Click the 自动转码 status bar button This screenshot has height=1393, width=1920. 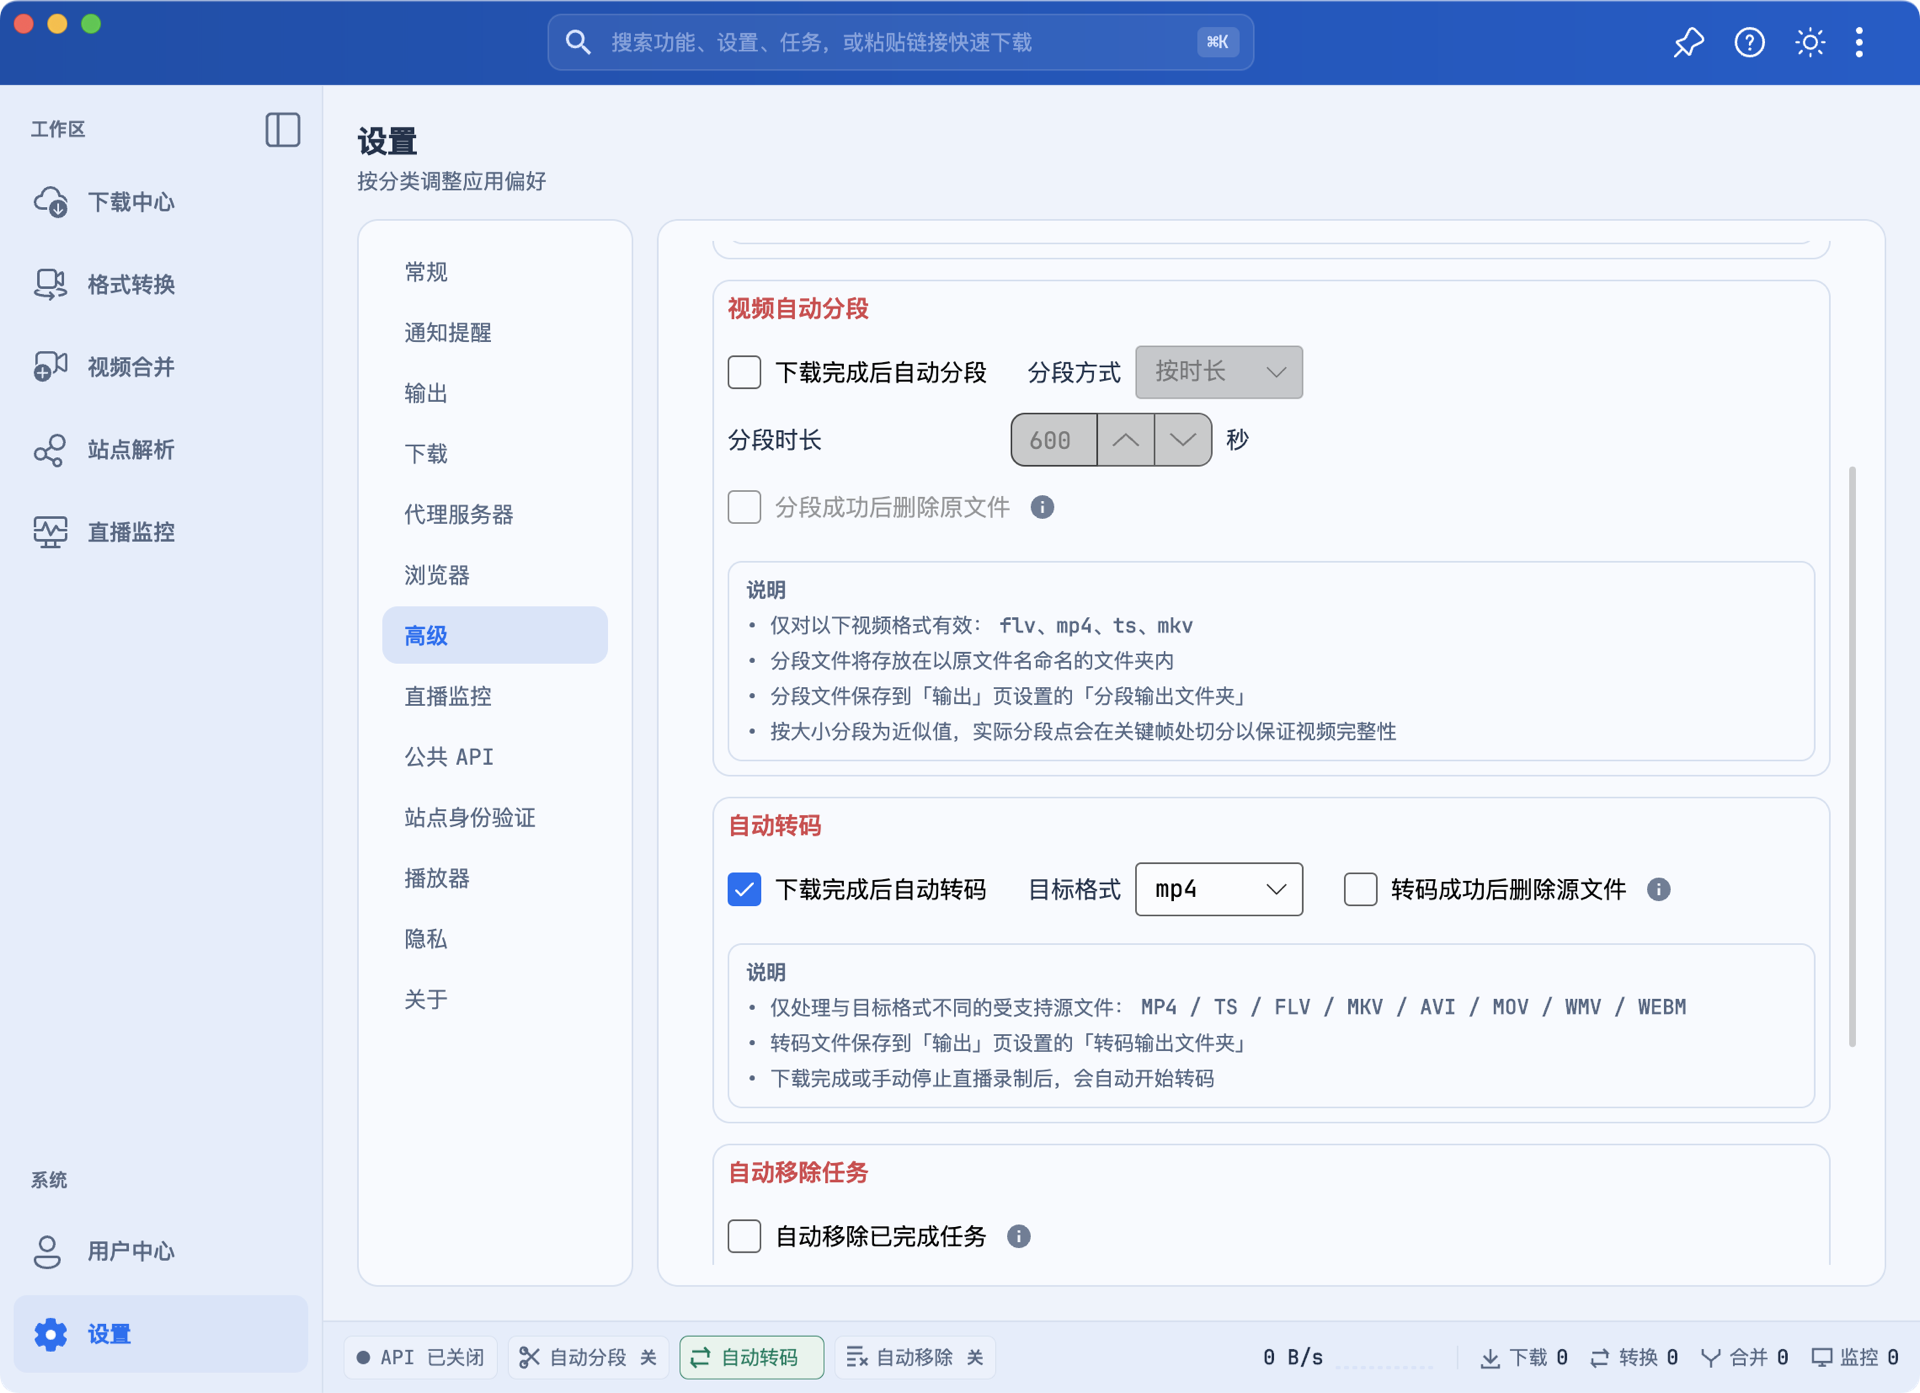[x=751, y=1357]
